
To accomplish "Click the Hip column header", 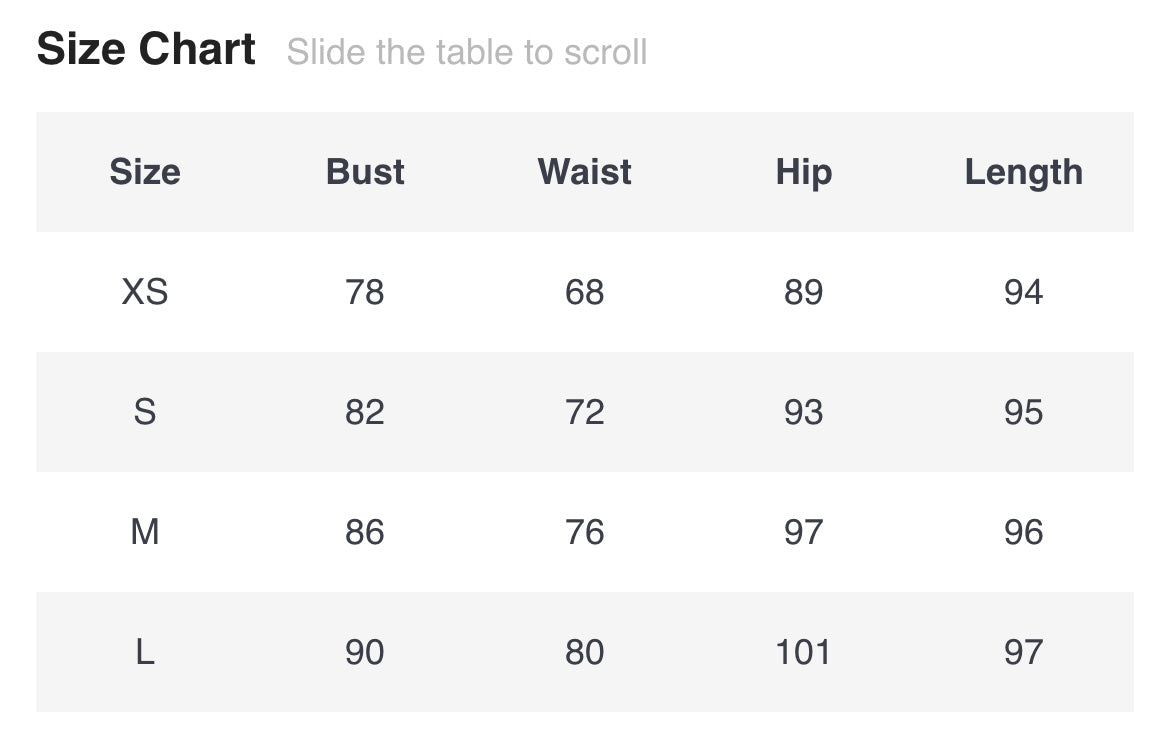I will [x=803, y=172].
